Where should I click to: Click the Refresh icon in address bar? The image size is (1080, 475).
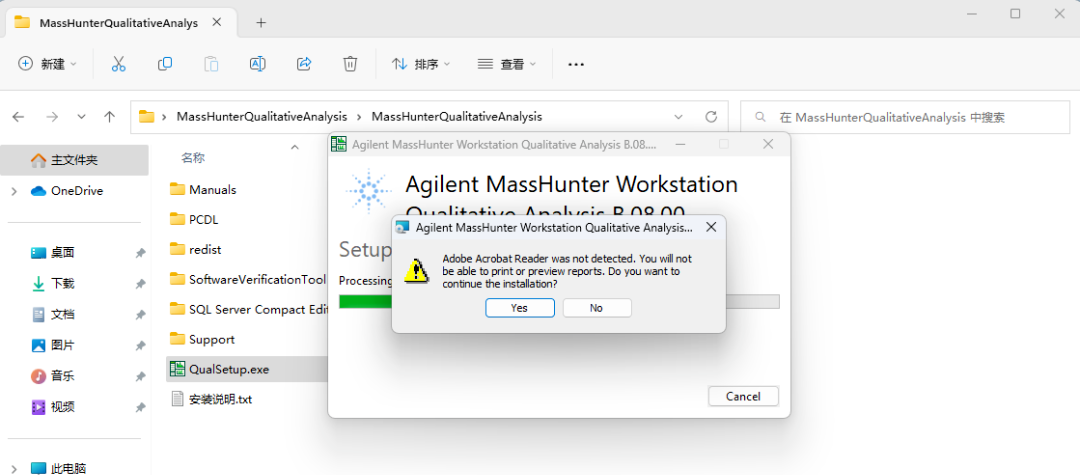[x=712, y=117]
